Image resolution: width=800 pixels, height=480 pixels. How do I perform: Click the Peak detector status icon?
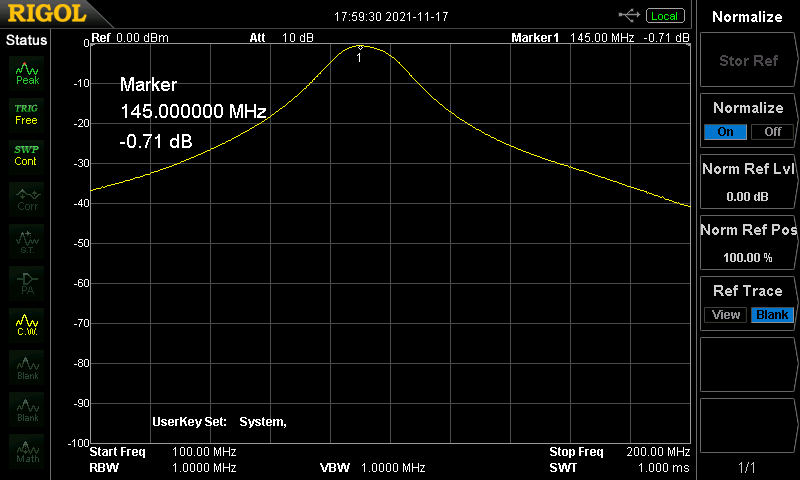(x=27, y=71)
